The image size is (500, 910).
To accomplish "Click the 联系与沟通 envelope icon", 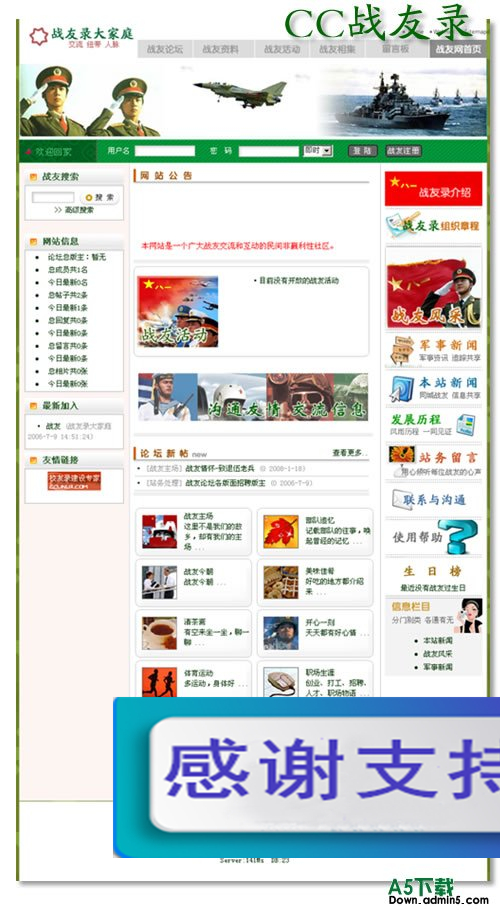I will point(401,499).
